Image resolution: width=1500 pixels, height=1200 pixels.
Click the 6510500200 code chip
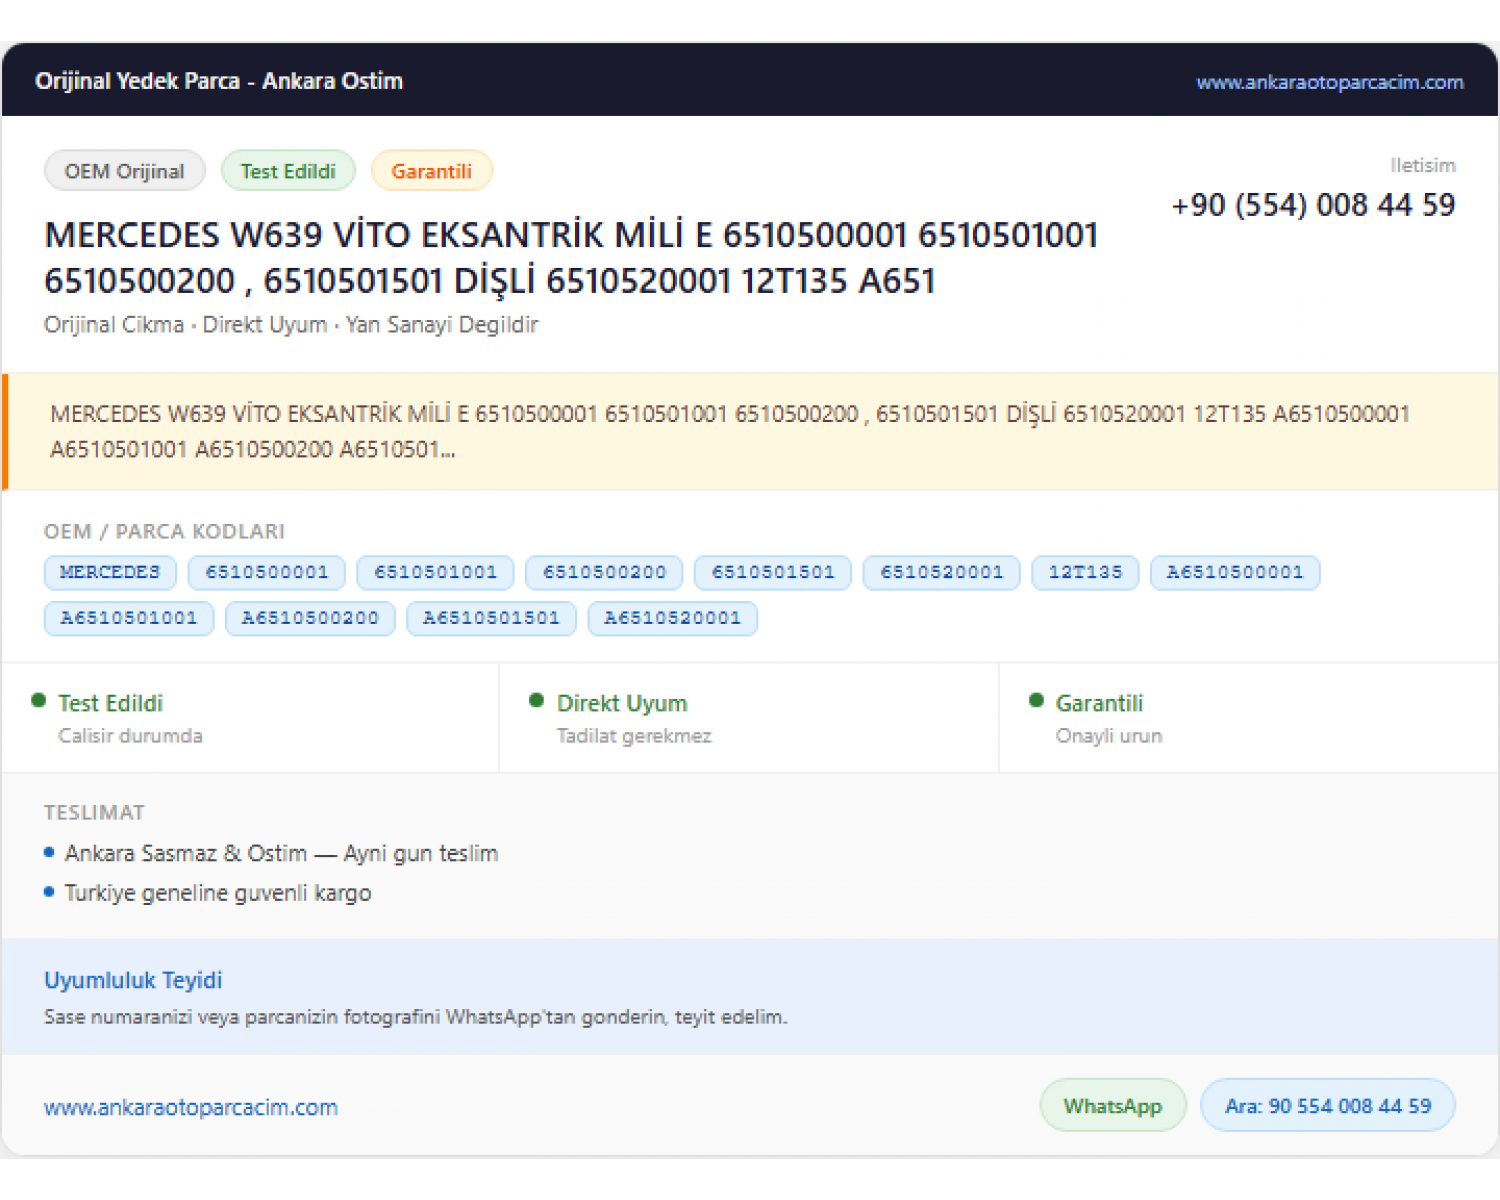pyautogui.click(x=604, y=573)
